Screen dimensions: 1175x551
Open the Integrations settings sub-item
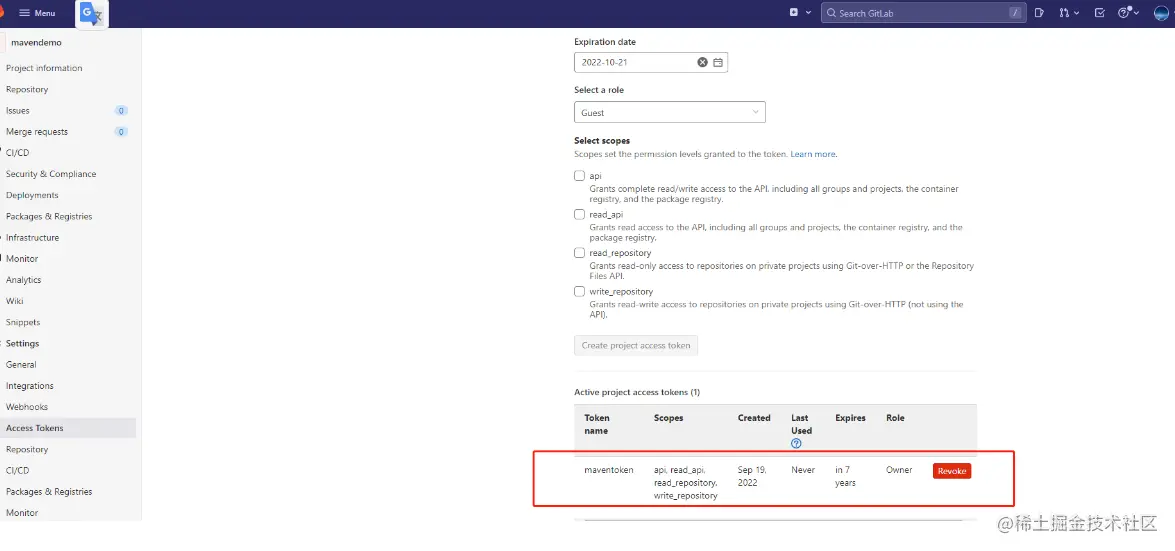coord(30,385)
